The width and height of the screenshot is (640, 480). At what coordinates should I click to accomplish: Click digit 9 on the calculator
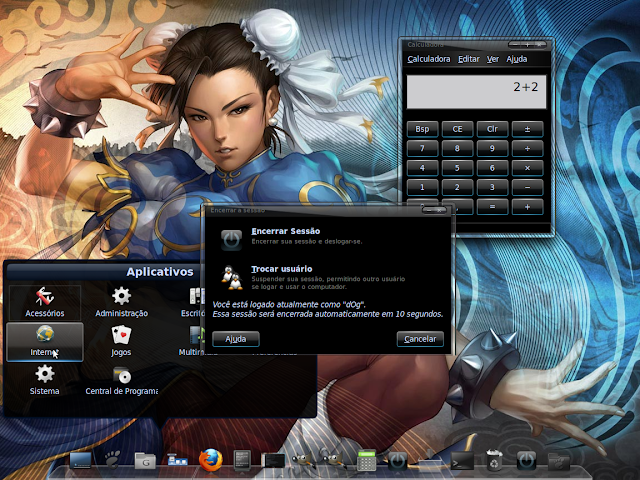[x=492, y=149]
